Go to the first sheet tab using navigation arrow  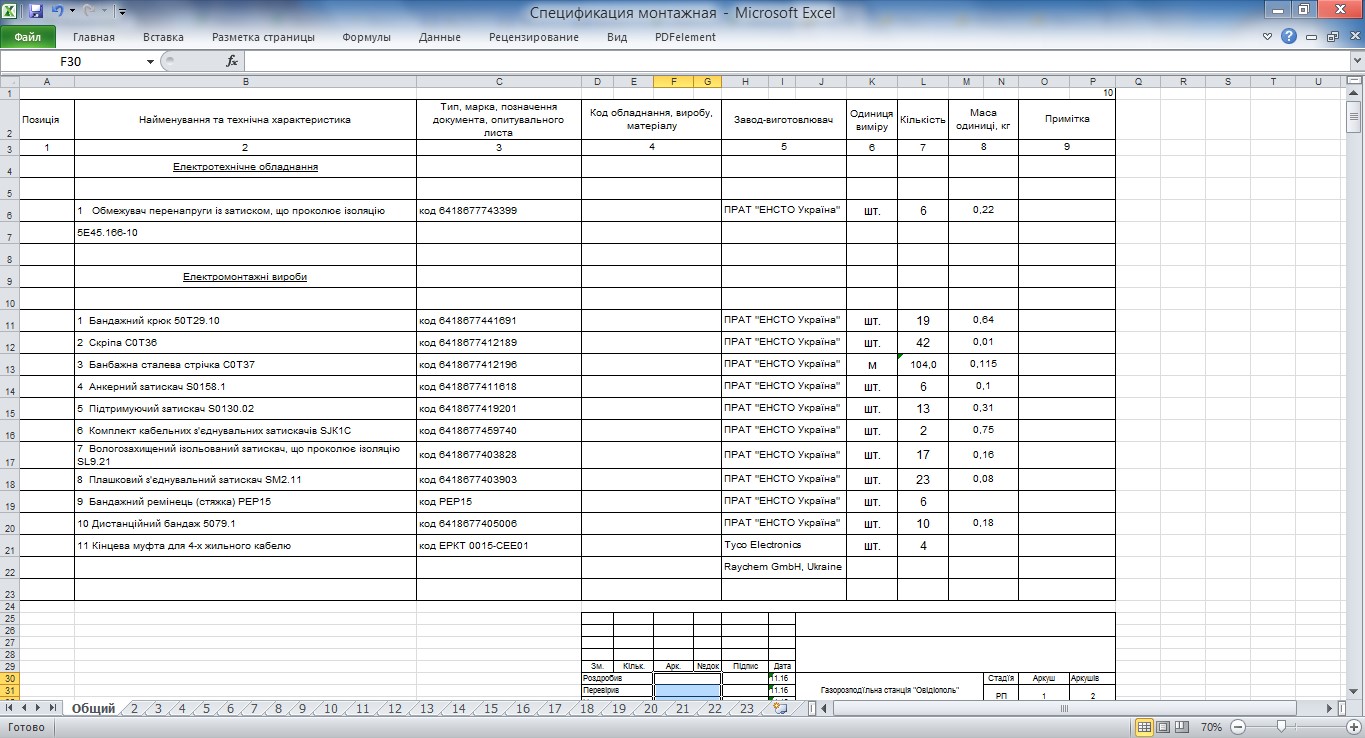click(x=9, y=709)
